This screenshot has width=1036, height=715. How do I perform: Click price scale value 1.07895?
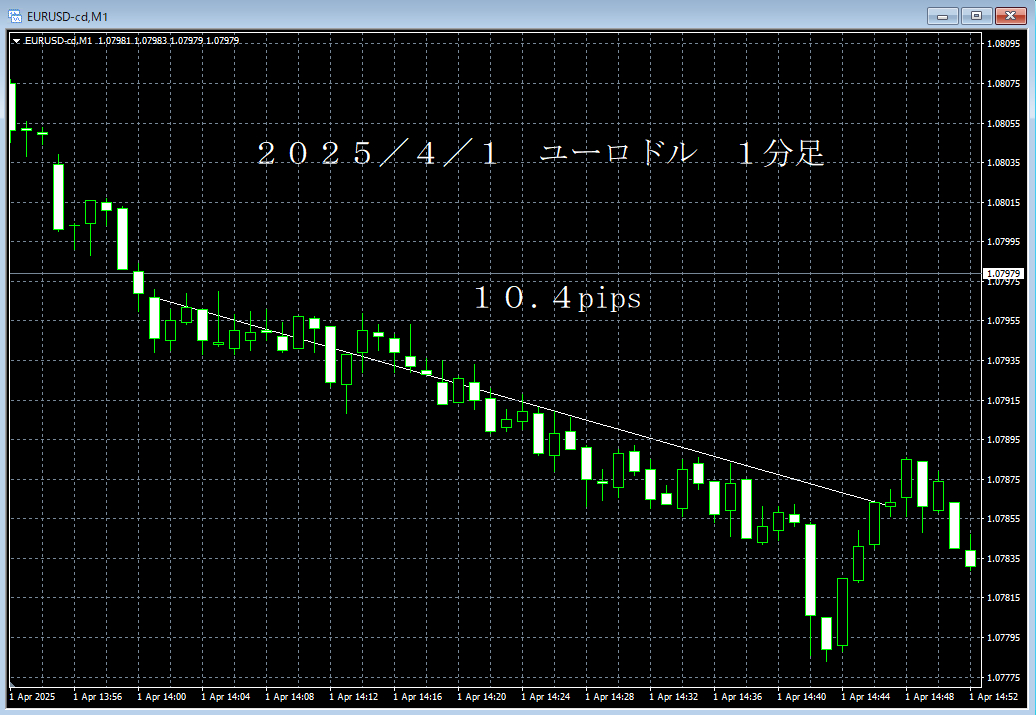tap(1003, 440)
